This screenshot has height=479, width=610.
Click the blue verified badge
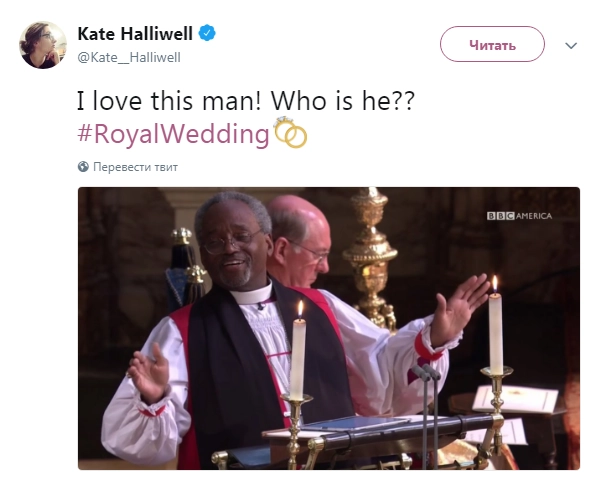206,35
